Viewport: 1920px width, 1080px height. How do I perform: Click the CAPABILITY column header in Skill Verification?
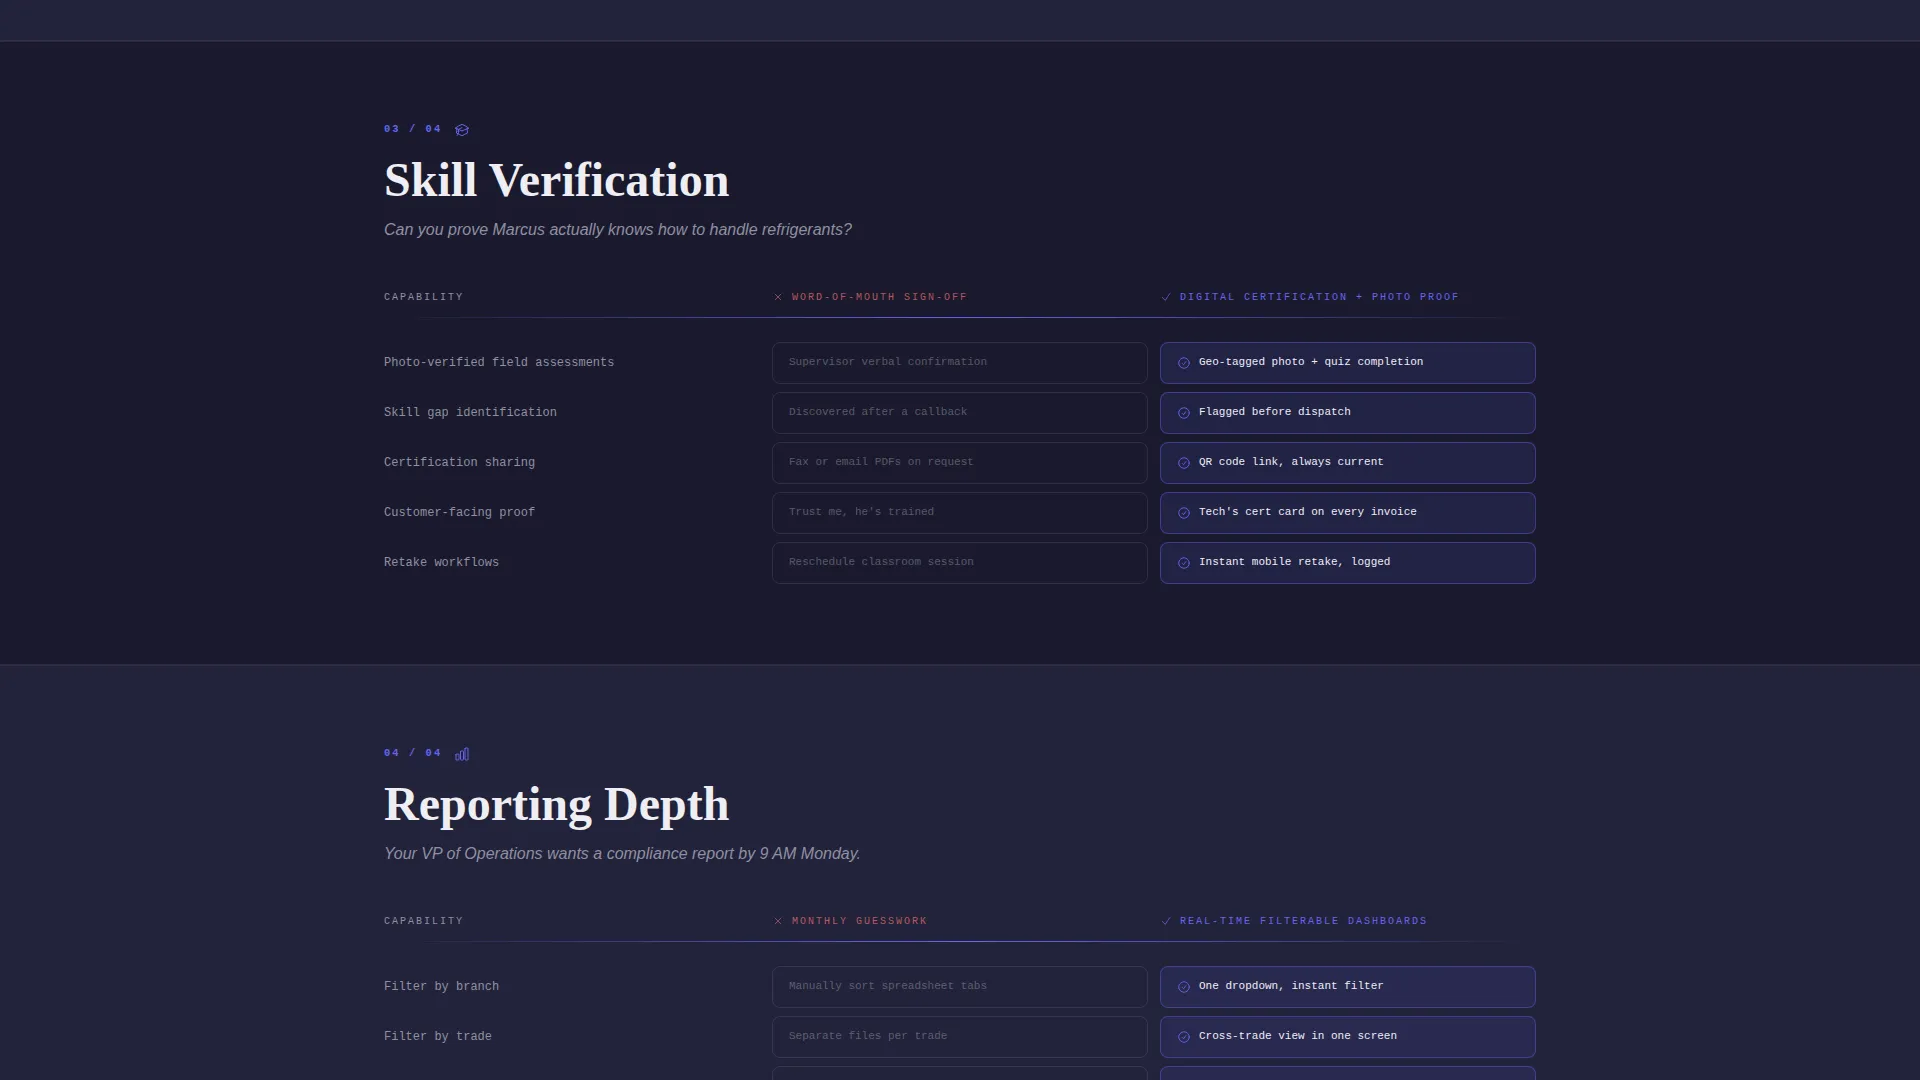click(x=423, y=297)
